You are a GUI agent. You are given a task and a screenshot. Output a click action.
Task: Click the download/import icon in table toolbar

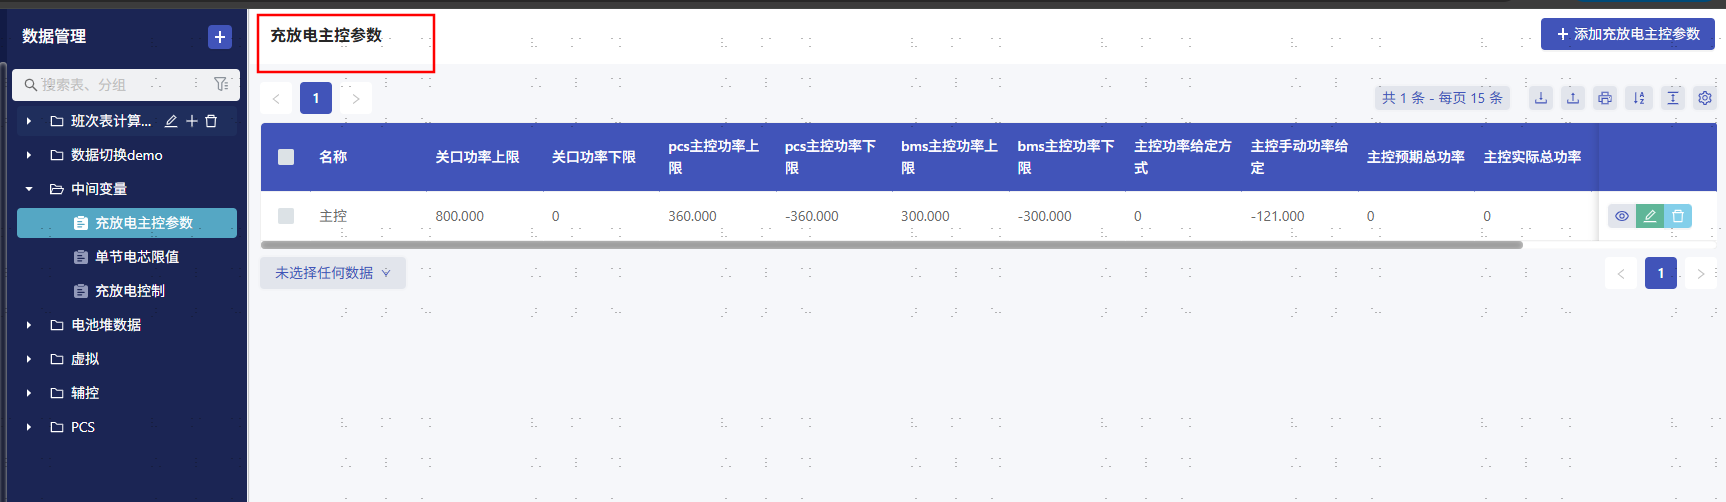pyautogui.click(x=1541, y=98)
